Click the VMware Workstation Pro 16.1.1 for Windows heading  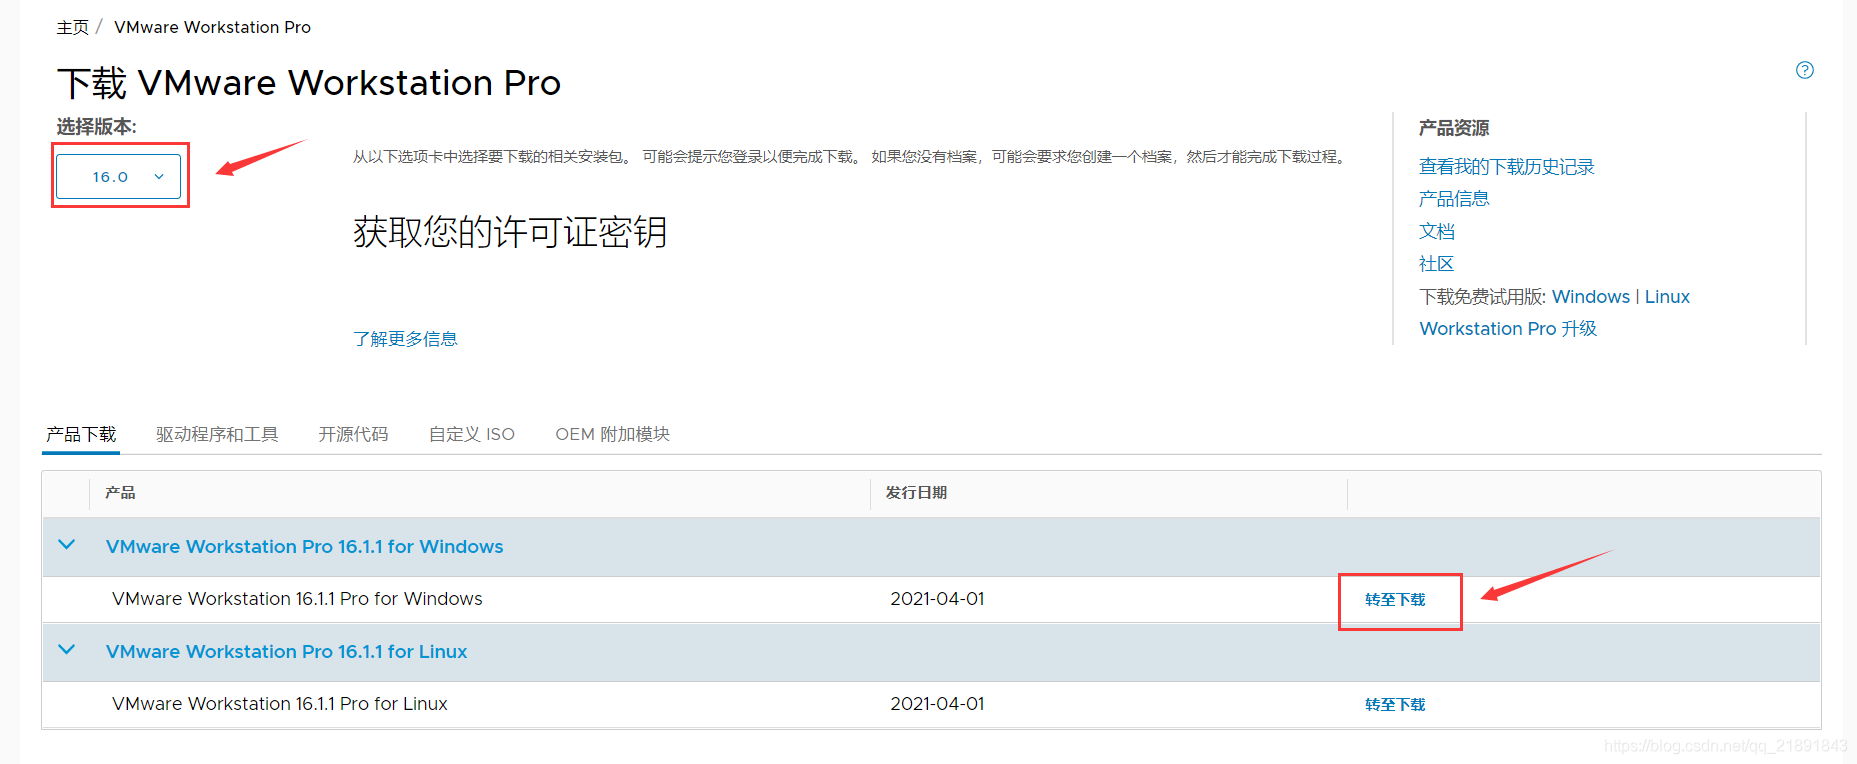pos(304,547)
